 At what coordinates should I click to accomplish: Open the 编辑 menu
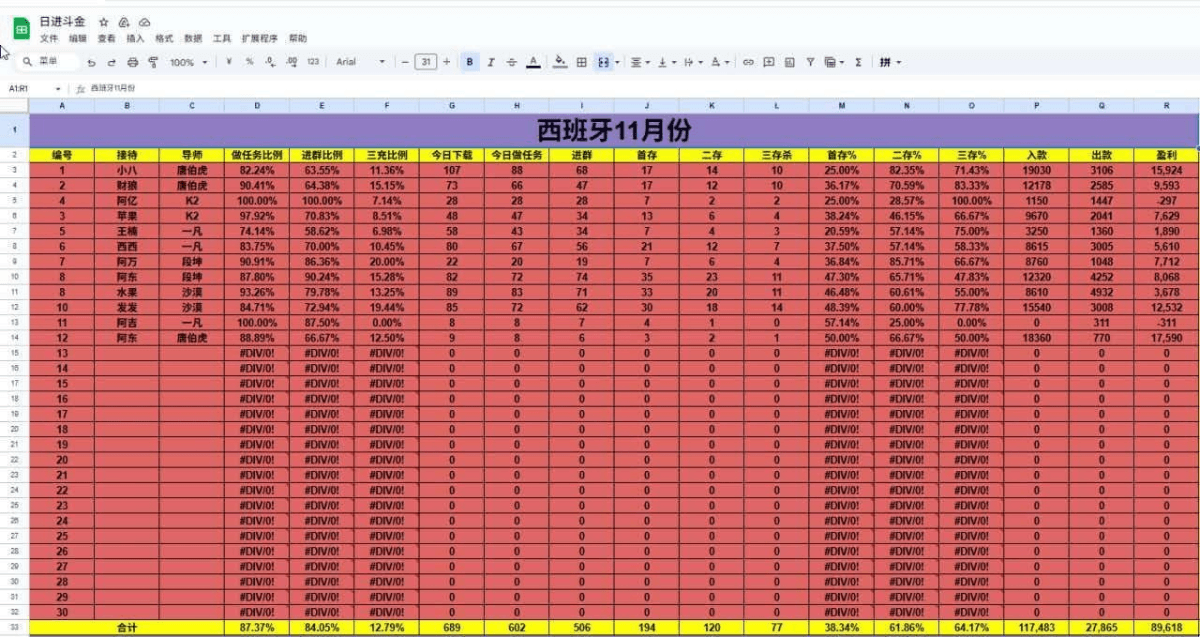tap(78, 39)
